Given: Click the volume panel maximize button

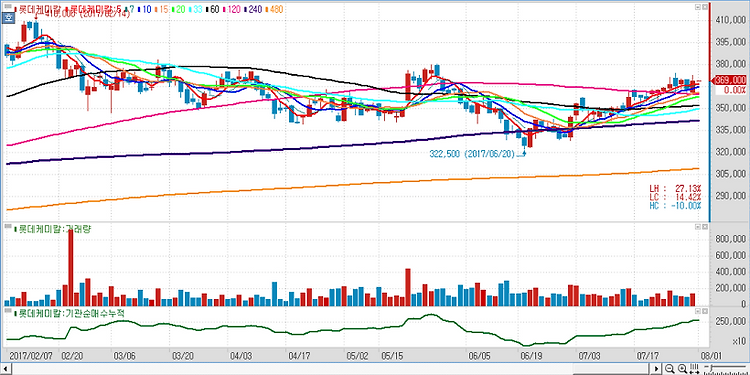Looking at the screenshot, I should 705,227.
